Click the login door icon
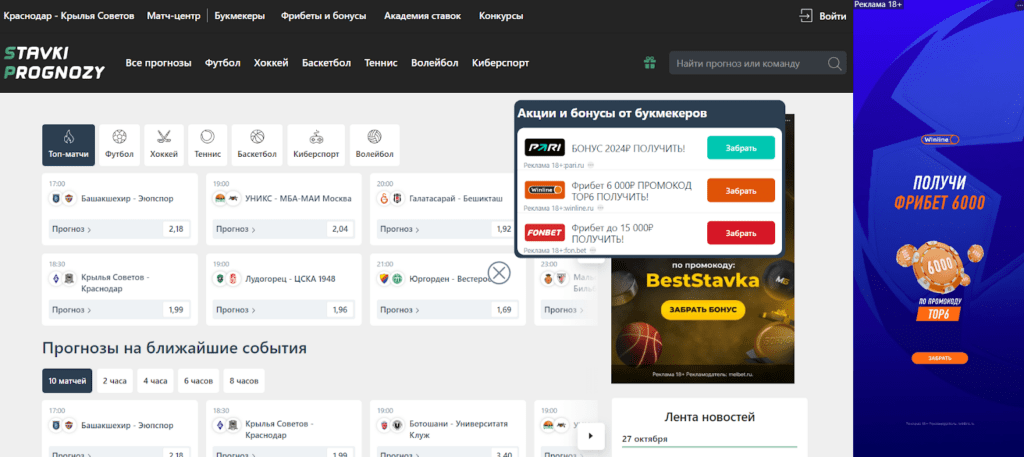This screenshot has height=457, width=1024. pyautogui.click(x=807, y=16)
